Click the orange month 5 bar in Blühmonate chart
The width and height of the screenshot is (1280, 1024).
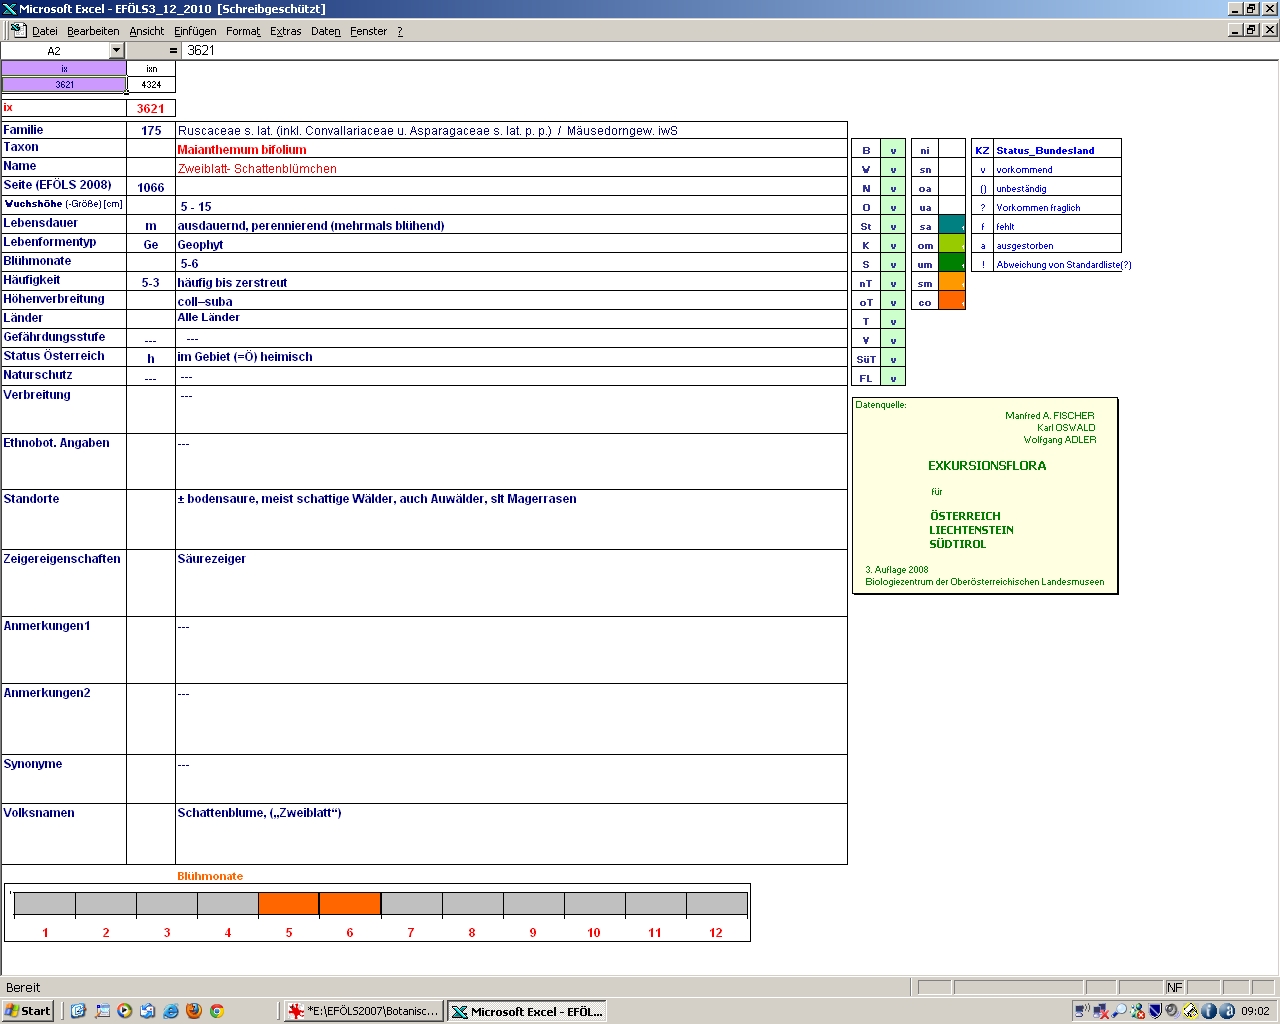pos(289,904)
